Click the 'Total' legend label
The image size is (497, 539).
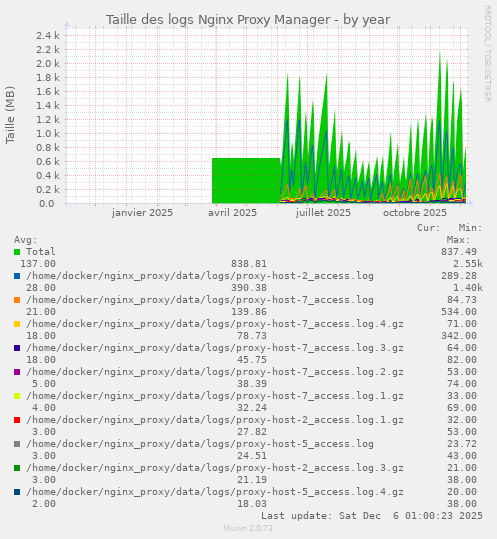tap(41, 252)
